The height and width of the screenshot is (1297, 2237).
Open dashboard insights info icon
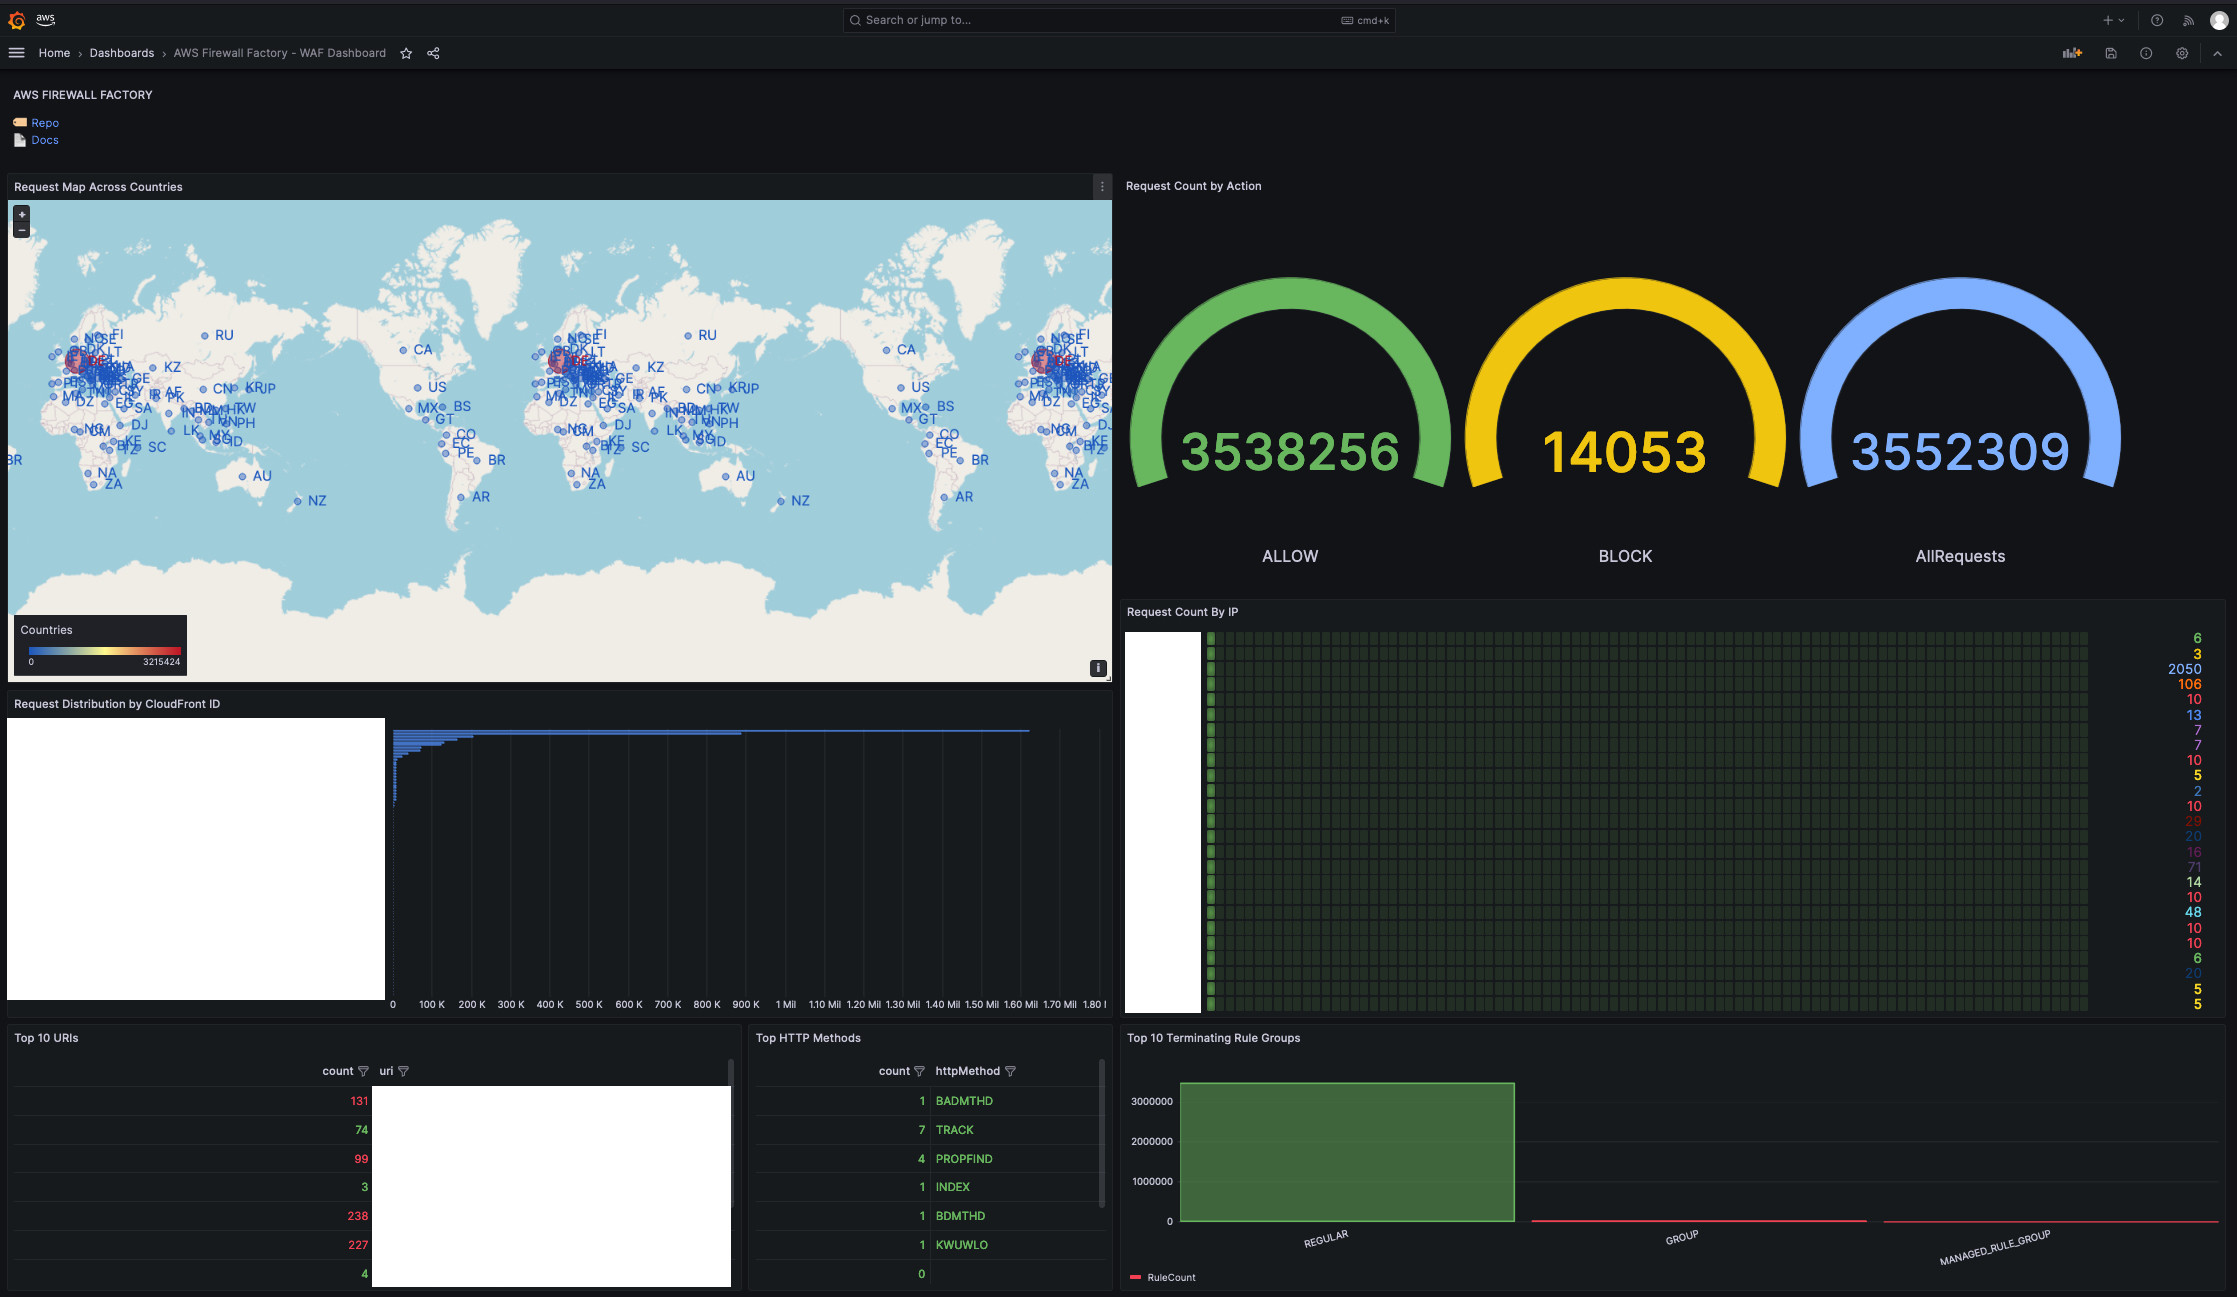2146,54
